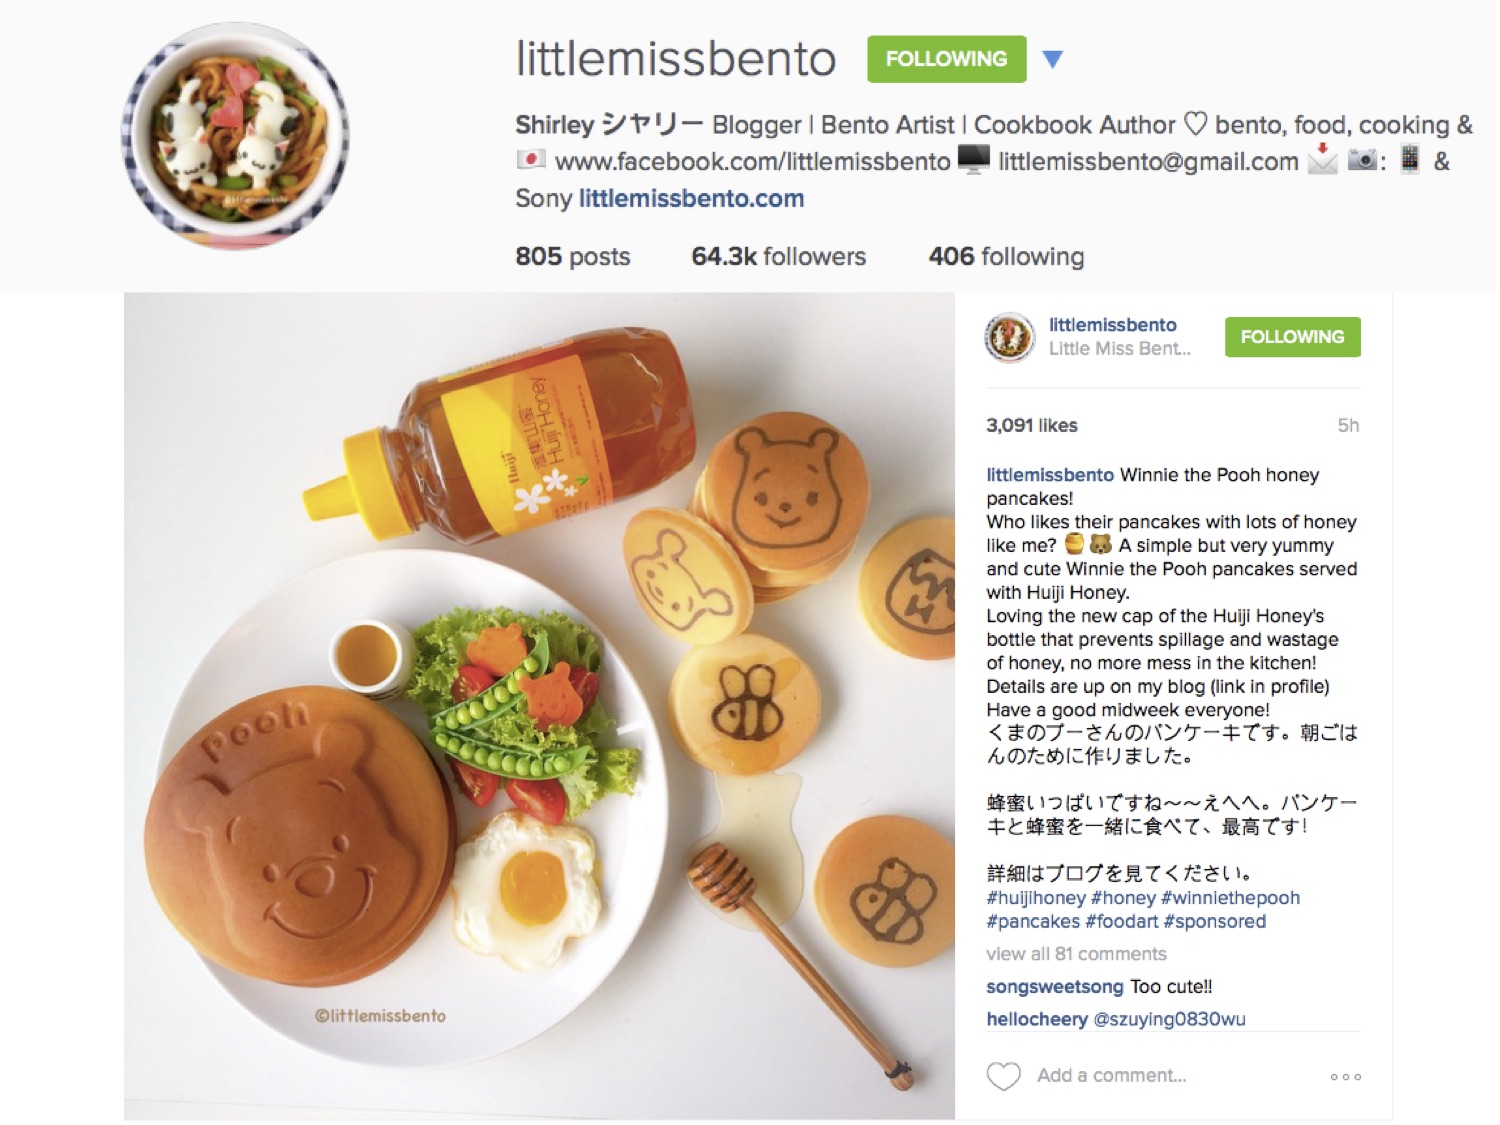
Task: Click the small littlemissbento avatar in post header
Action: pos(1009,337)
